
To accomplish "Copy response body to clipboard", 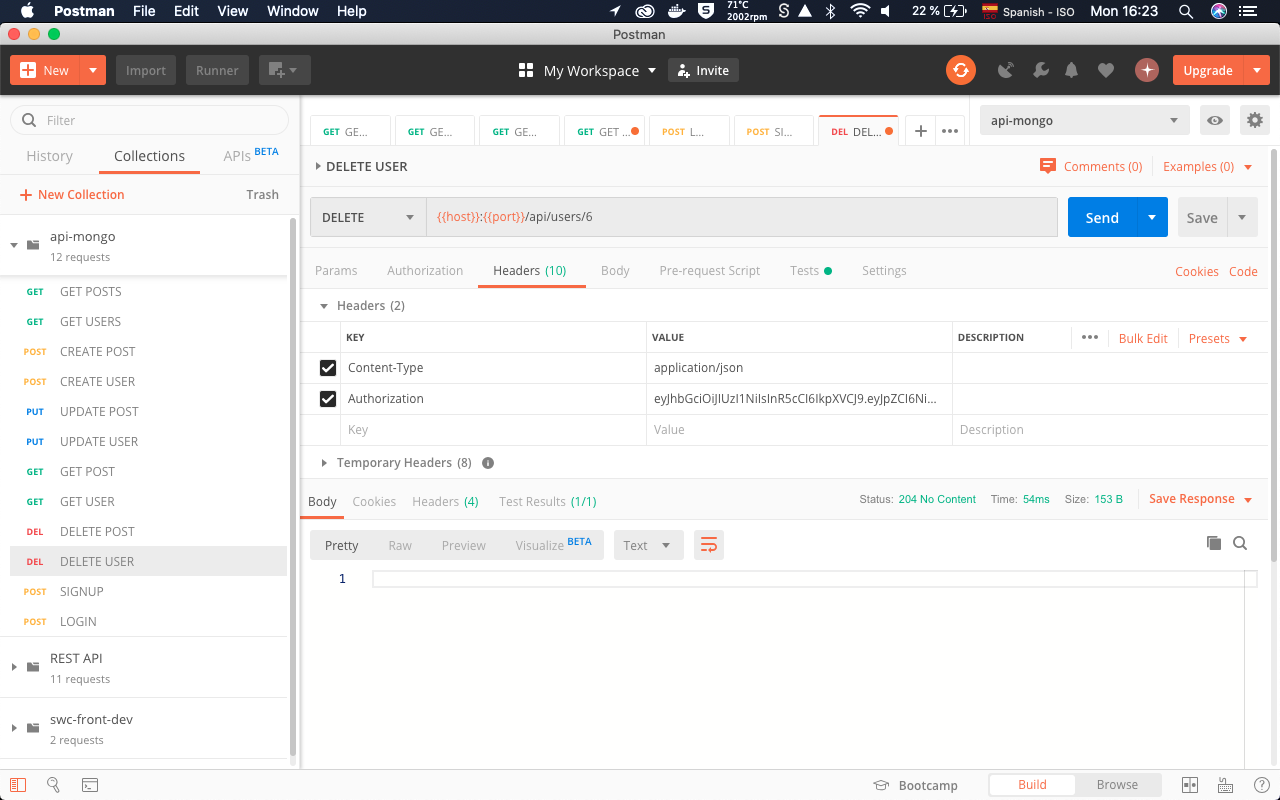I will coord(1214,543).
